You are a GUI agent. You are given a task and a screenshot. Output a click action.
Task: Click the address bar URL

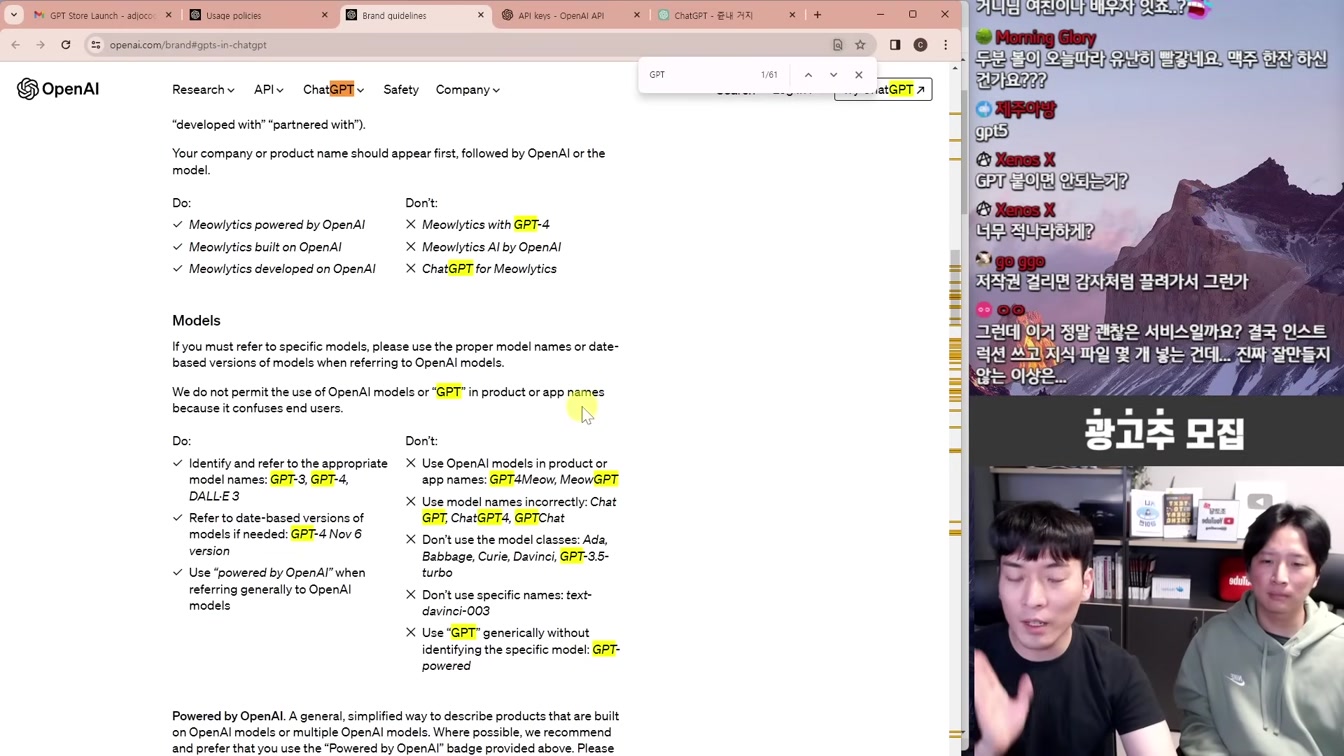[x=188, y=45]
